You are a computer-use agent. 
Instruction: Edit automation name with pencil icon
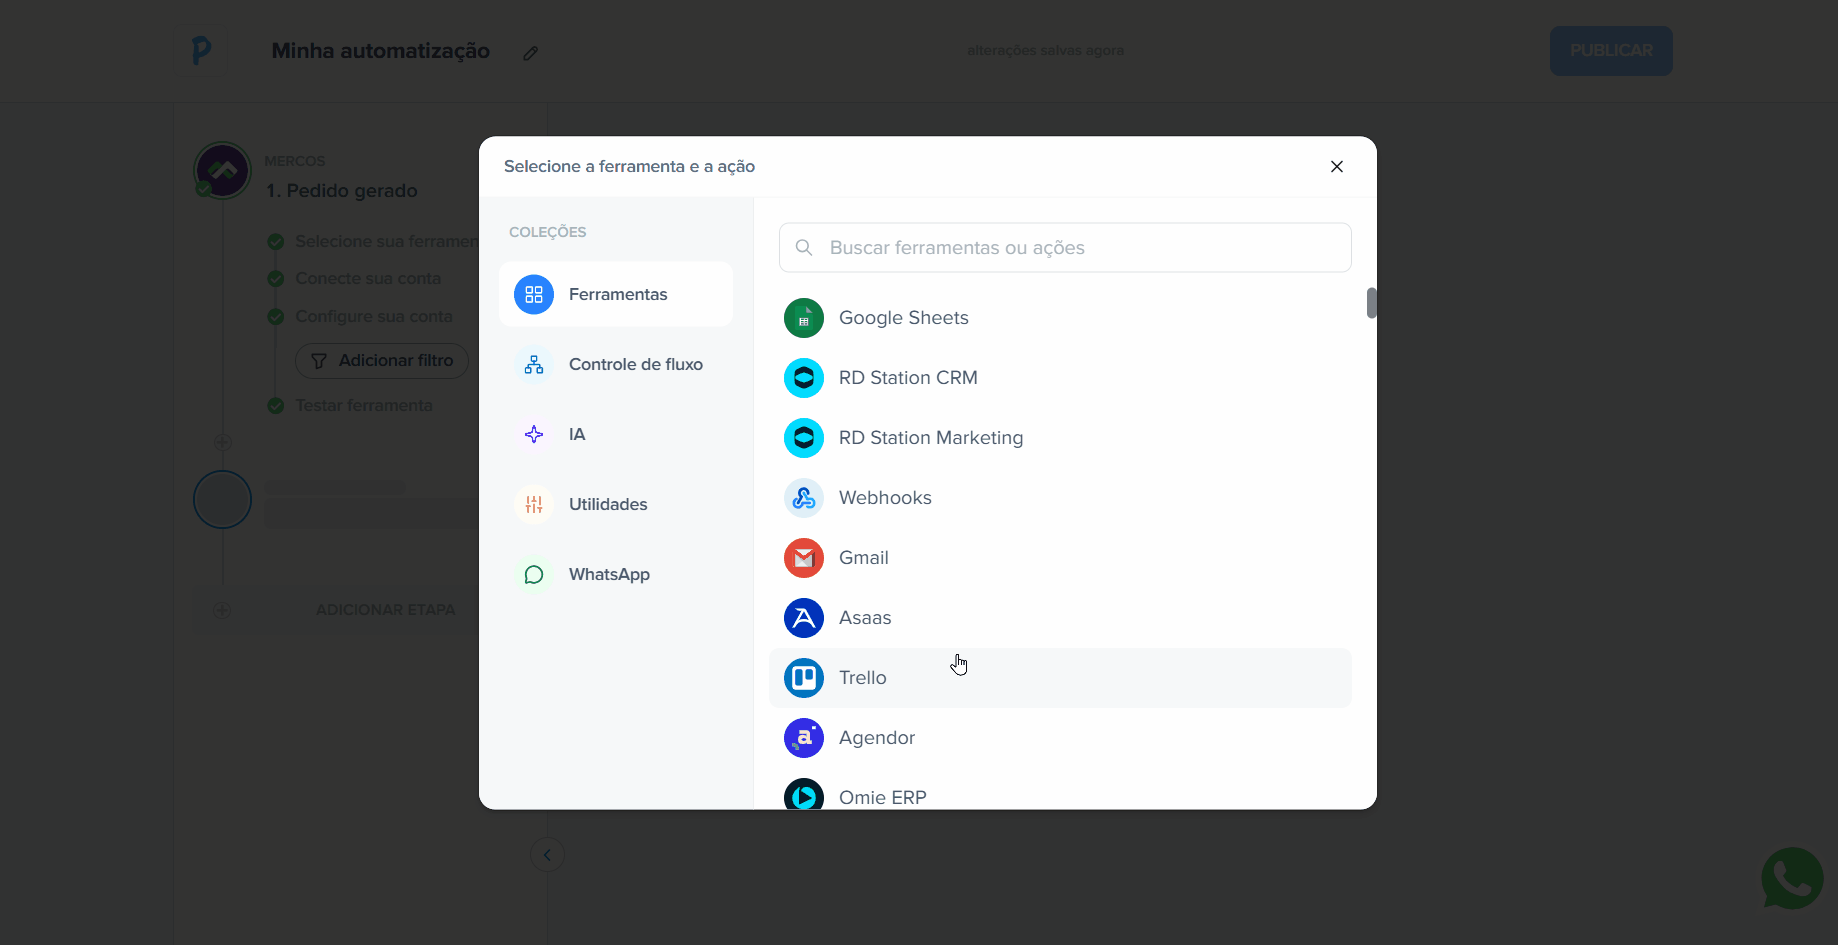click(531, 53)
